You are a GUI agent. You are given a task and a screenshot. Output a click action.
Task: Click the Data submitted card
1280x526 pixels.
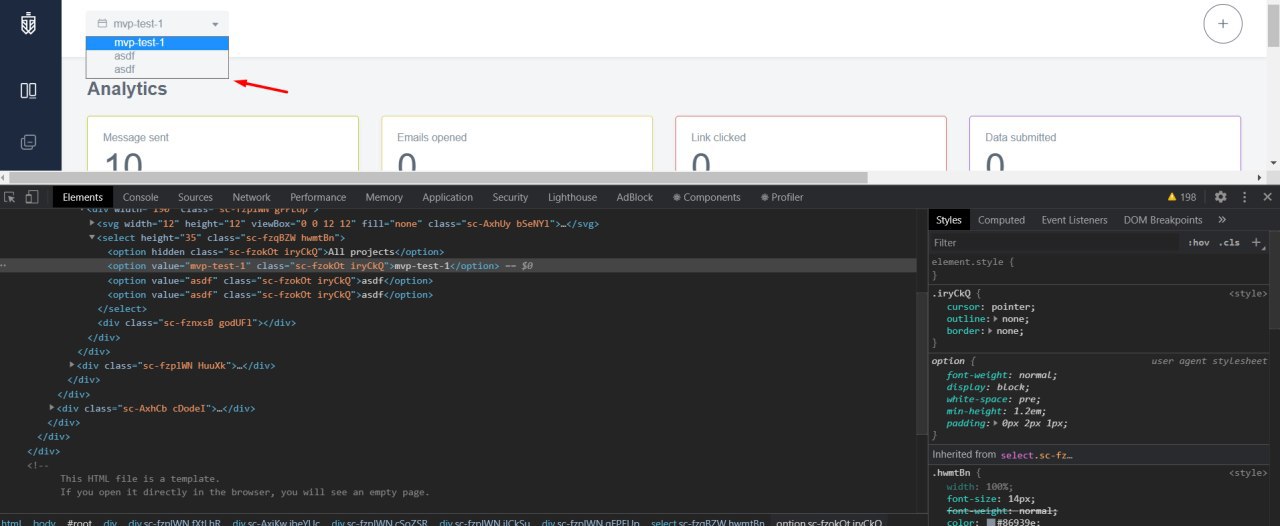point(1105,143)
